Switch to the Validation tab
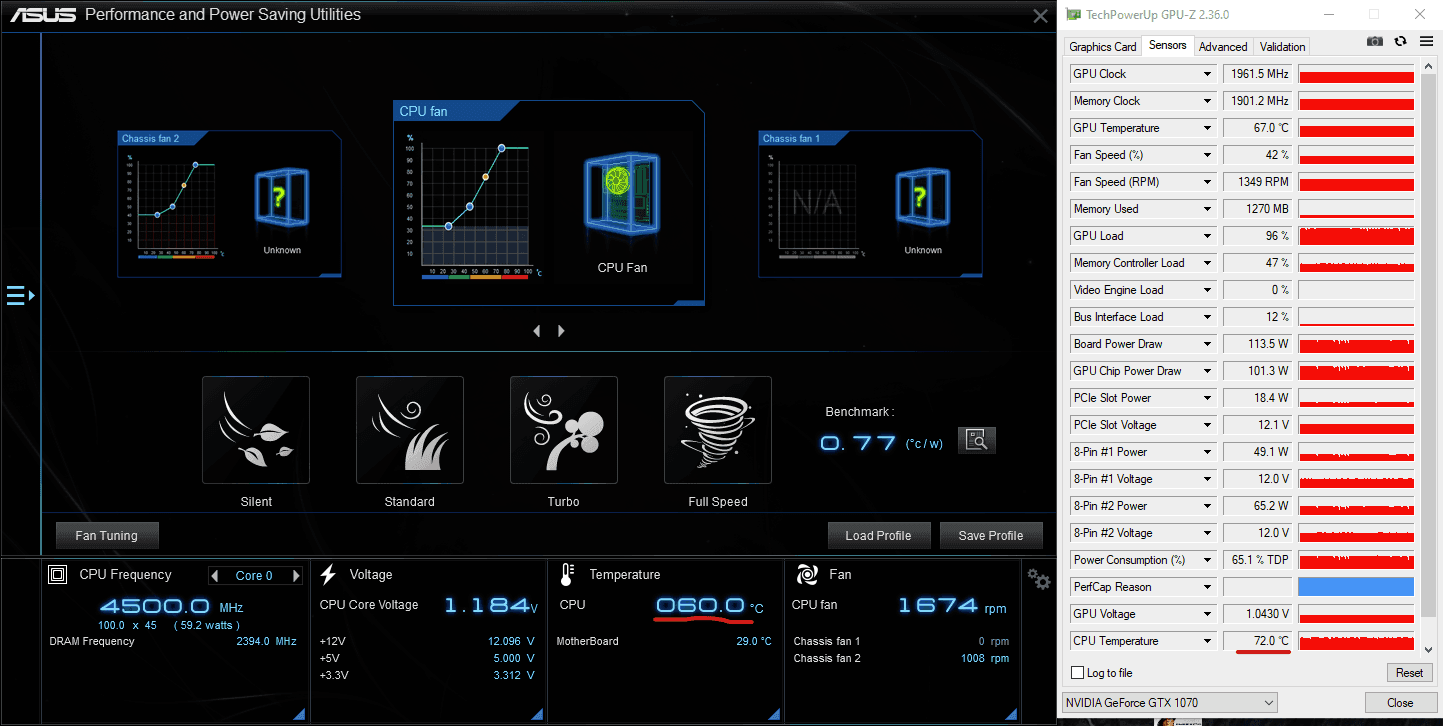 point(1282,47)
